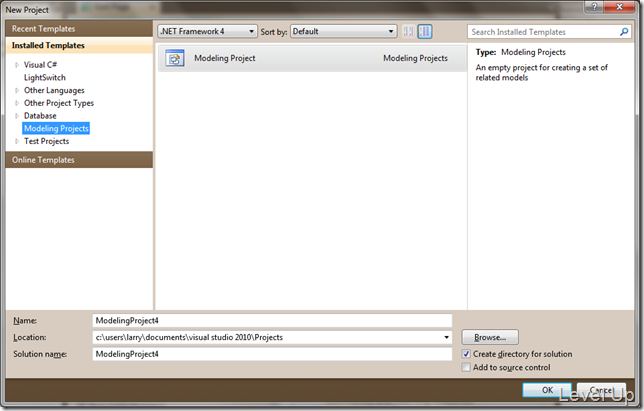
Task: Enable Add to source control checkbox
Action: click(466, 367)
